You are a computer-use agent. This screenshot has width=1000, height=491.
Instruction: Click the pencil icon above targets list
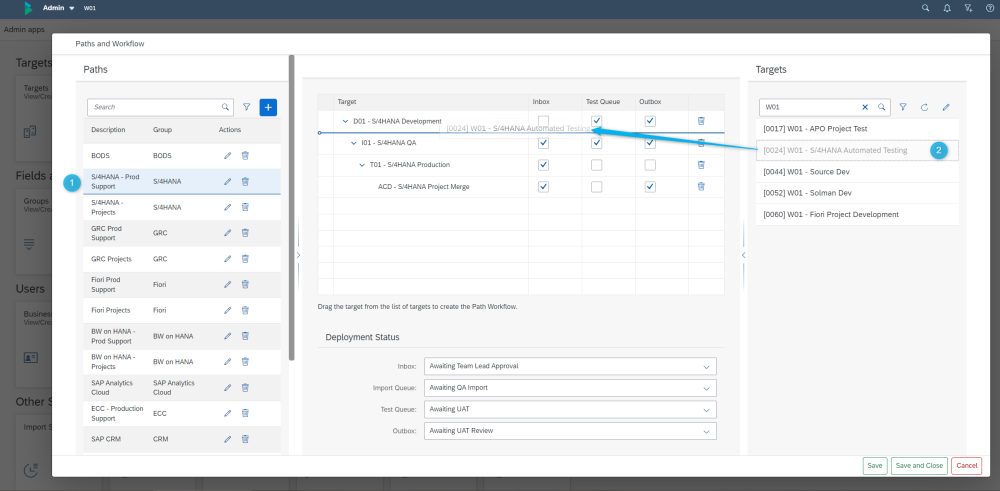946,107
